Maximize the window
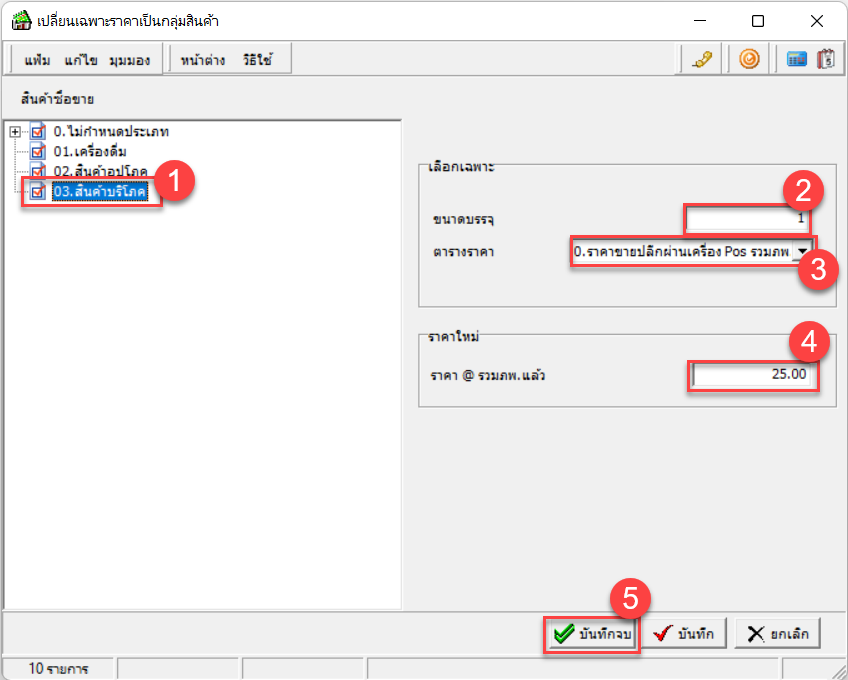The height and width of the screenshot is (680, 848). coord(758,21)
